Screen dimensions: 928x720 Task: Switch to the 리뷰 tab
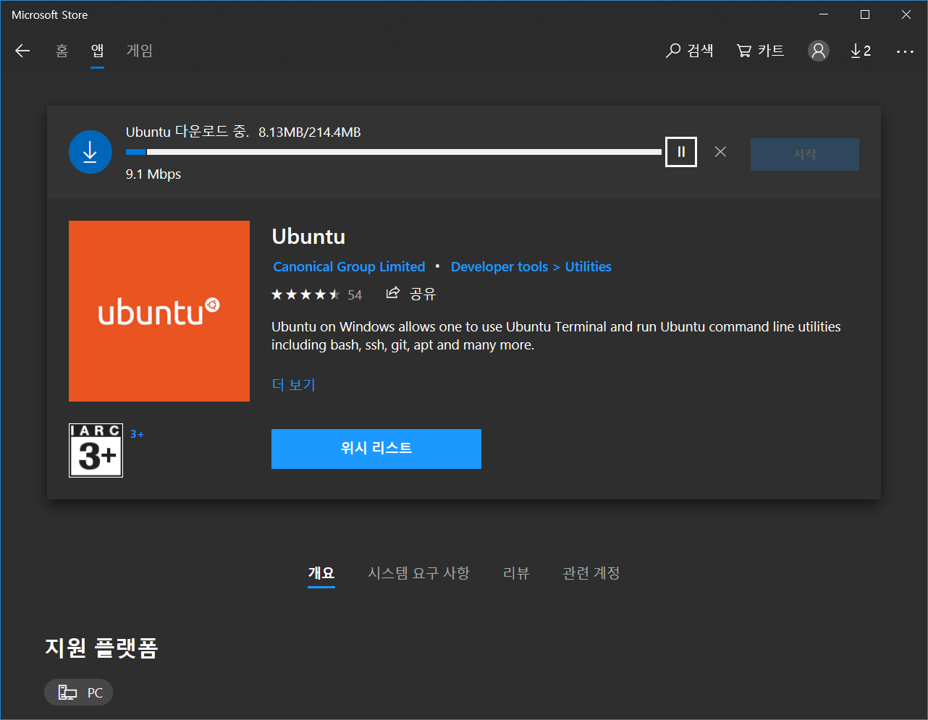tap(516, 573)
